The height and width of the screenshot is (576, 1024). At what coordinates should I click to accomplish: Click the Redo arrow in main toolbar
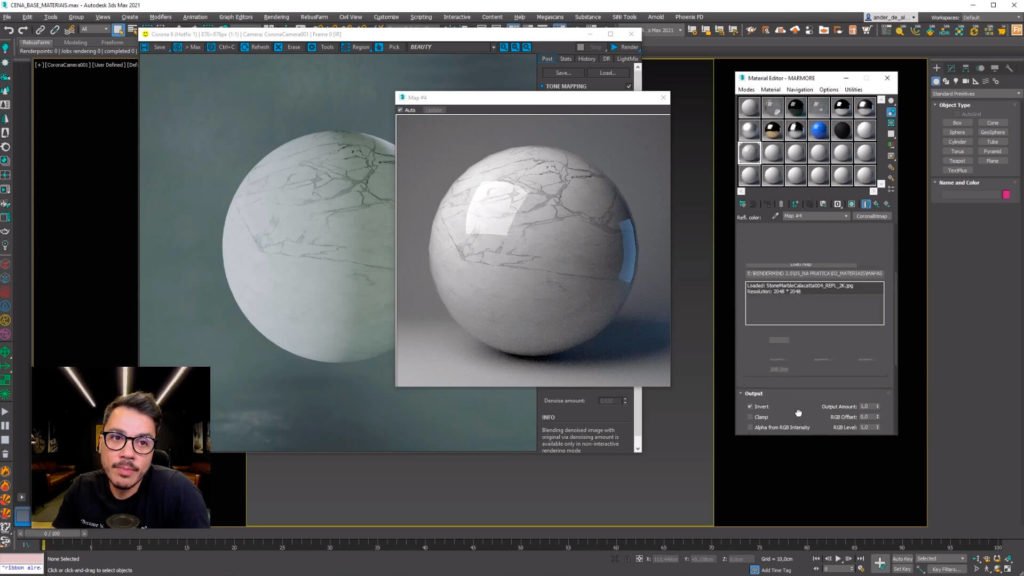point(23,30)
